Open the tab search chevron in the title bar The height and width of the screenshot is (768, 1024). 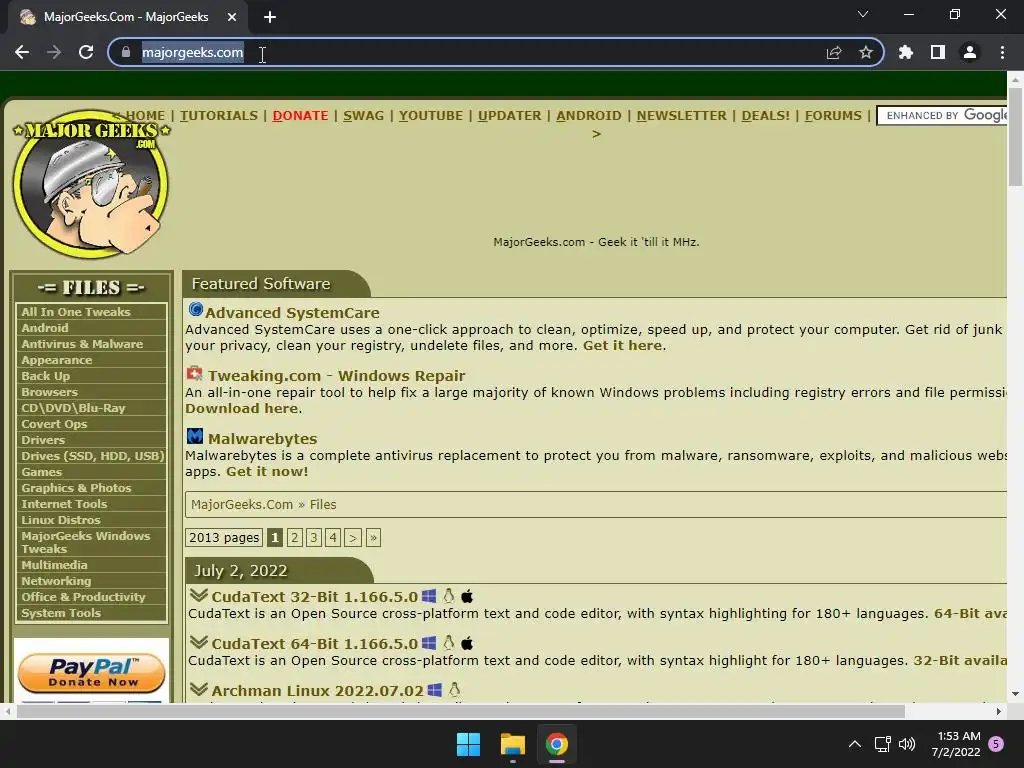click(863, 14)
